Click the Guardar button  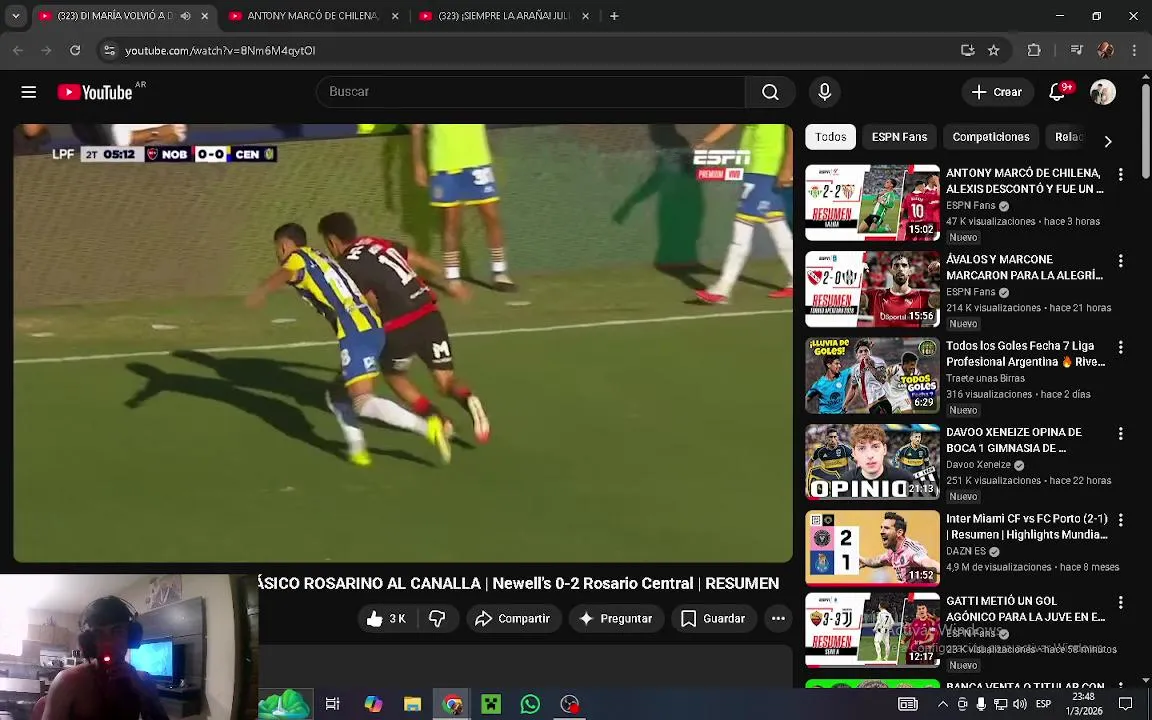713,619
